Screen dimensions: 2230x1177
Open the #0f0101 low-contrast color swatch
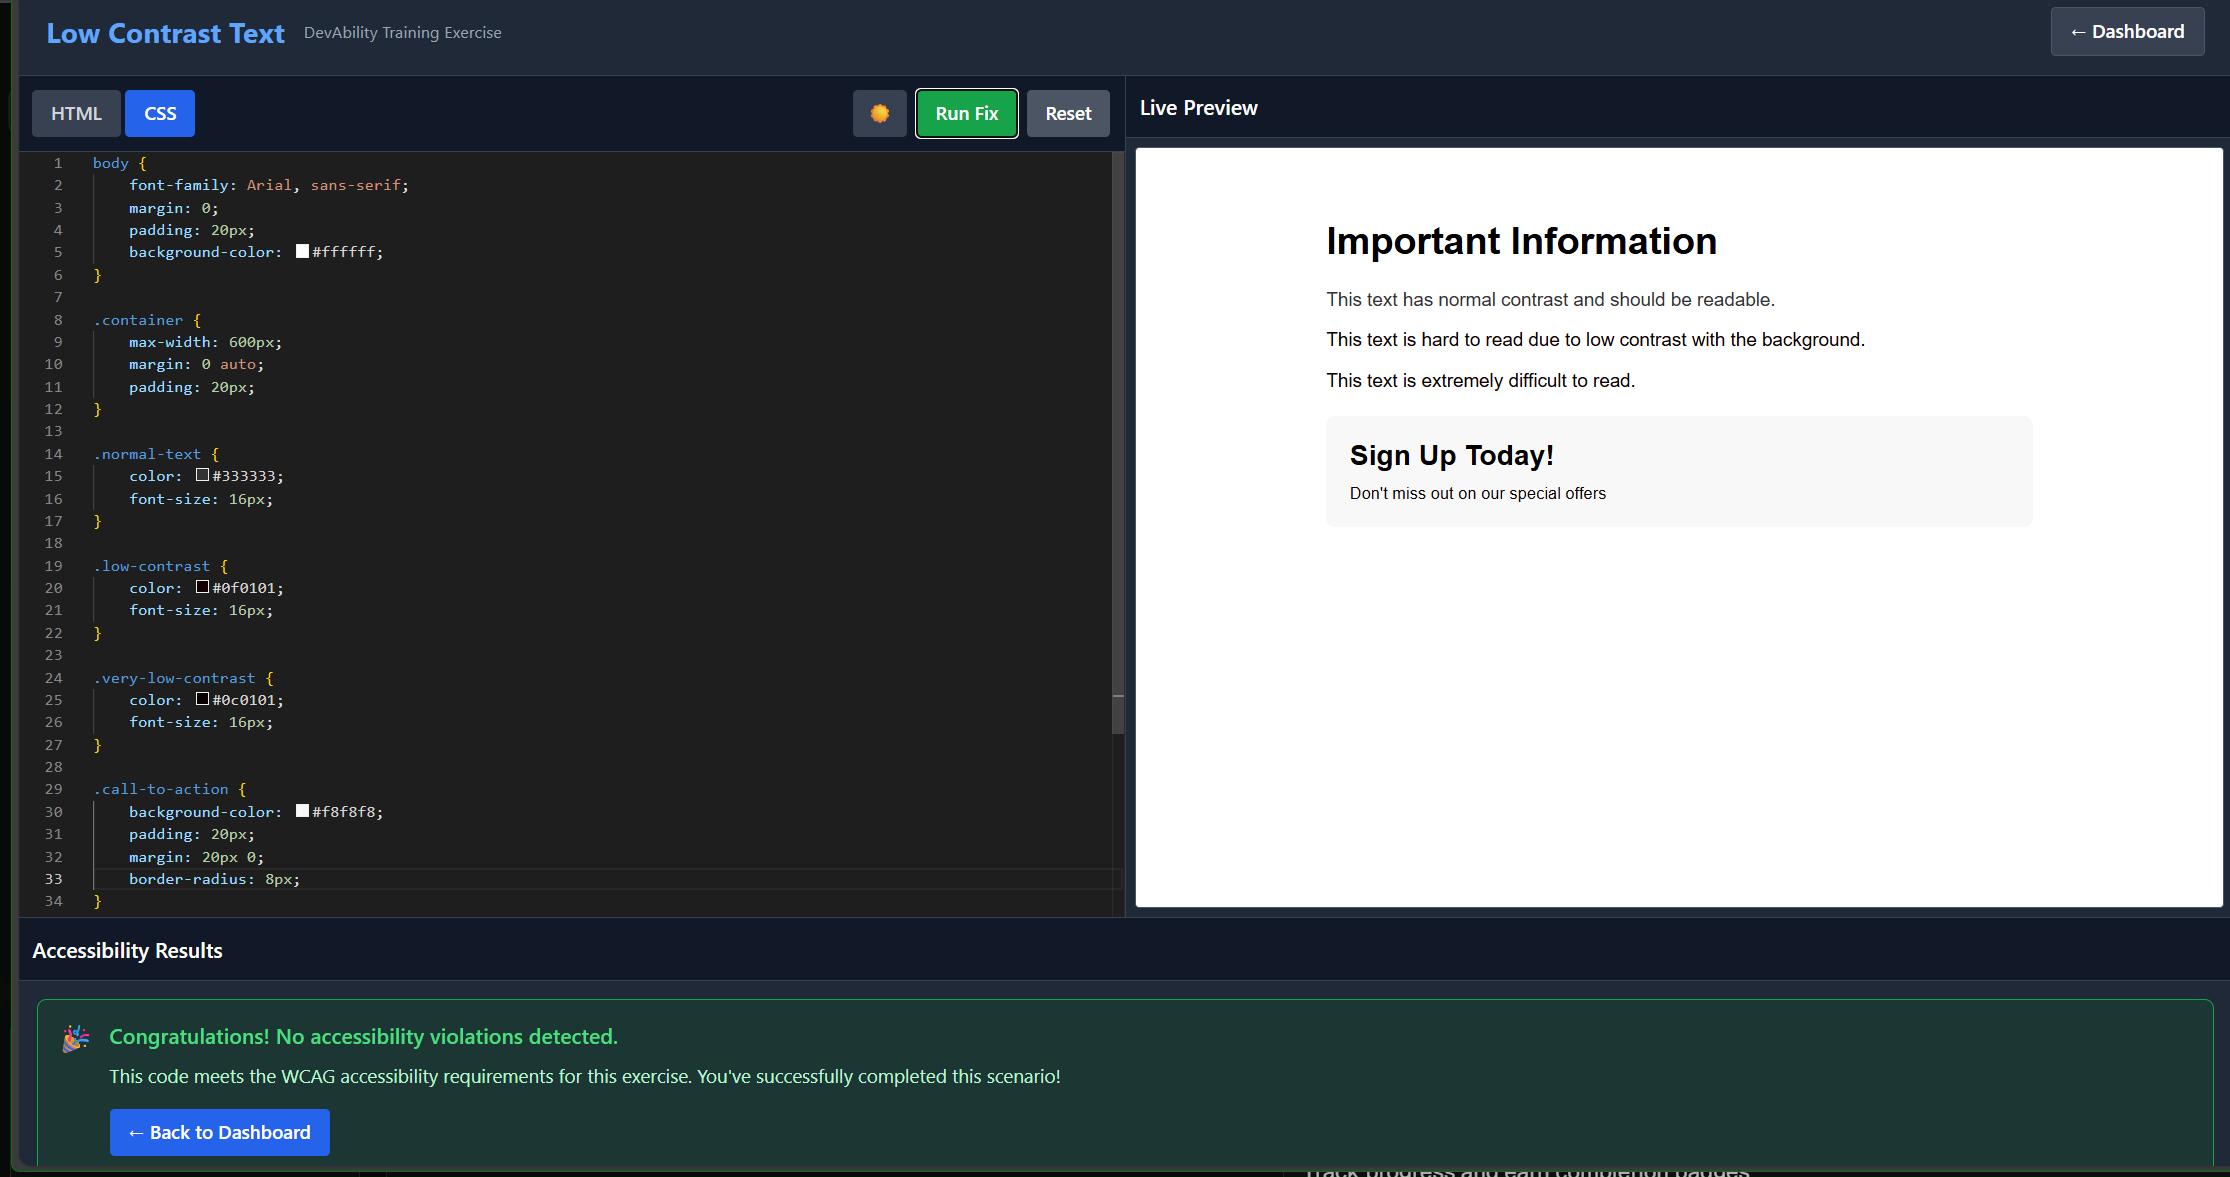tap(202, 587)
